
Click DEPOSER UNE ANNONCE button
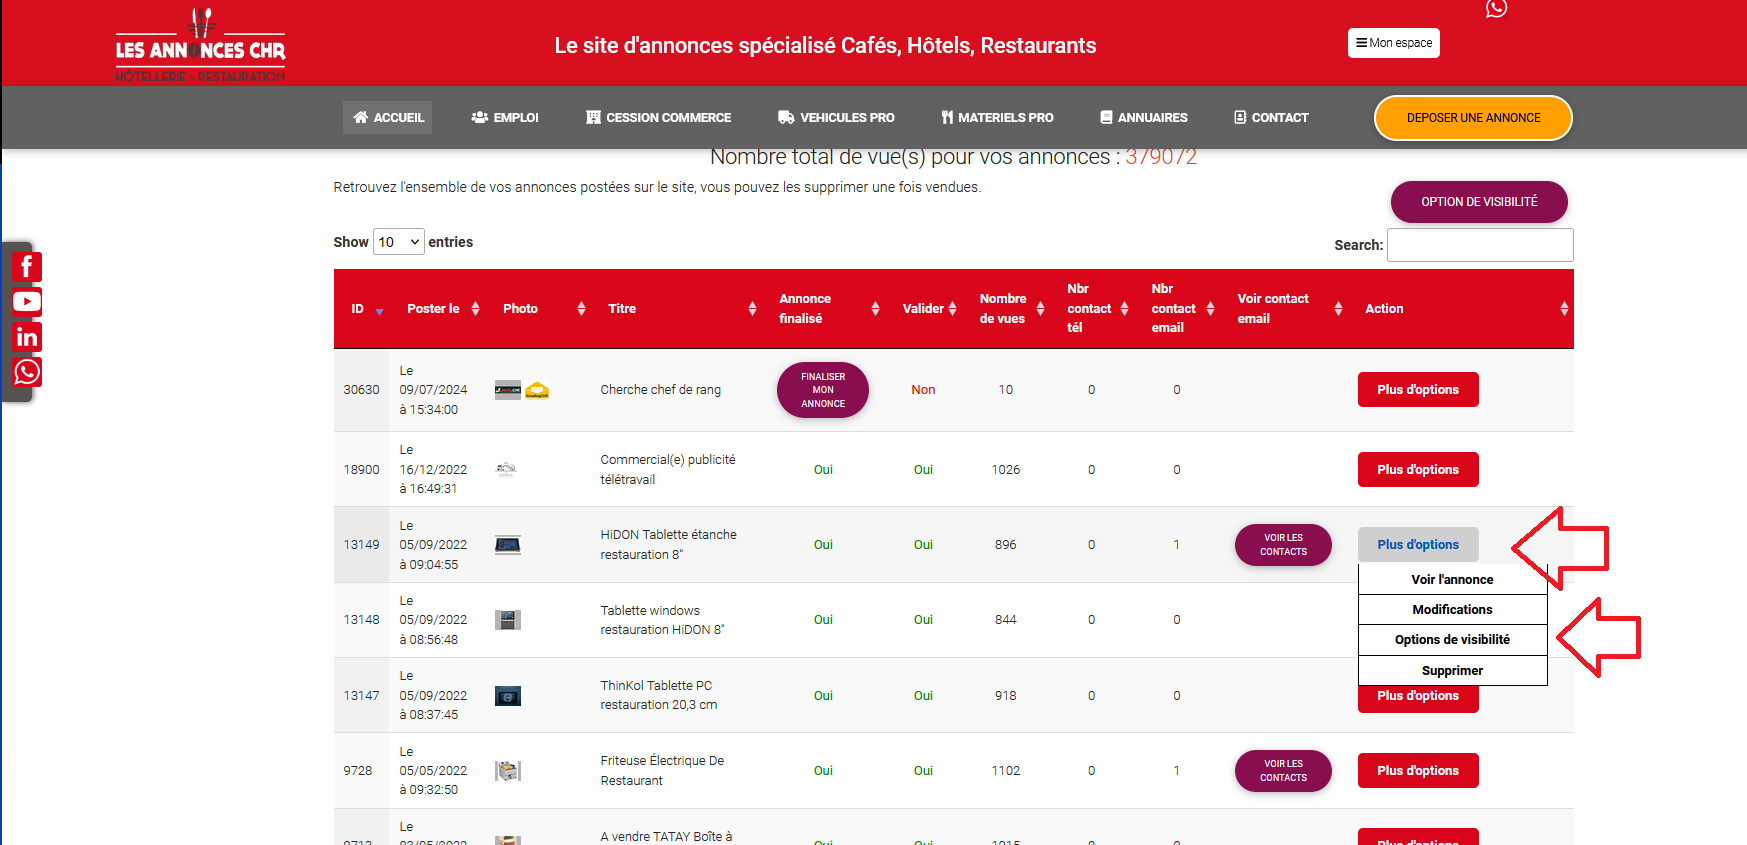1473,118
